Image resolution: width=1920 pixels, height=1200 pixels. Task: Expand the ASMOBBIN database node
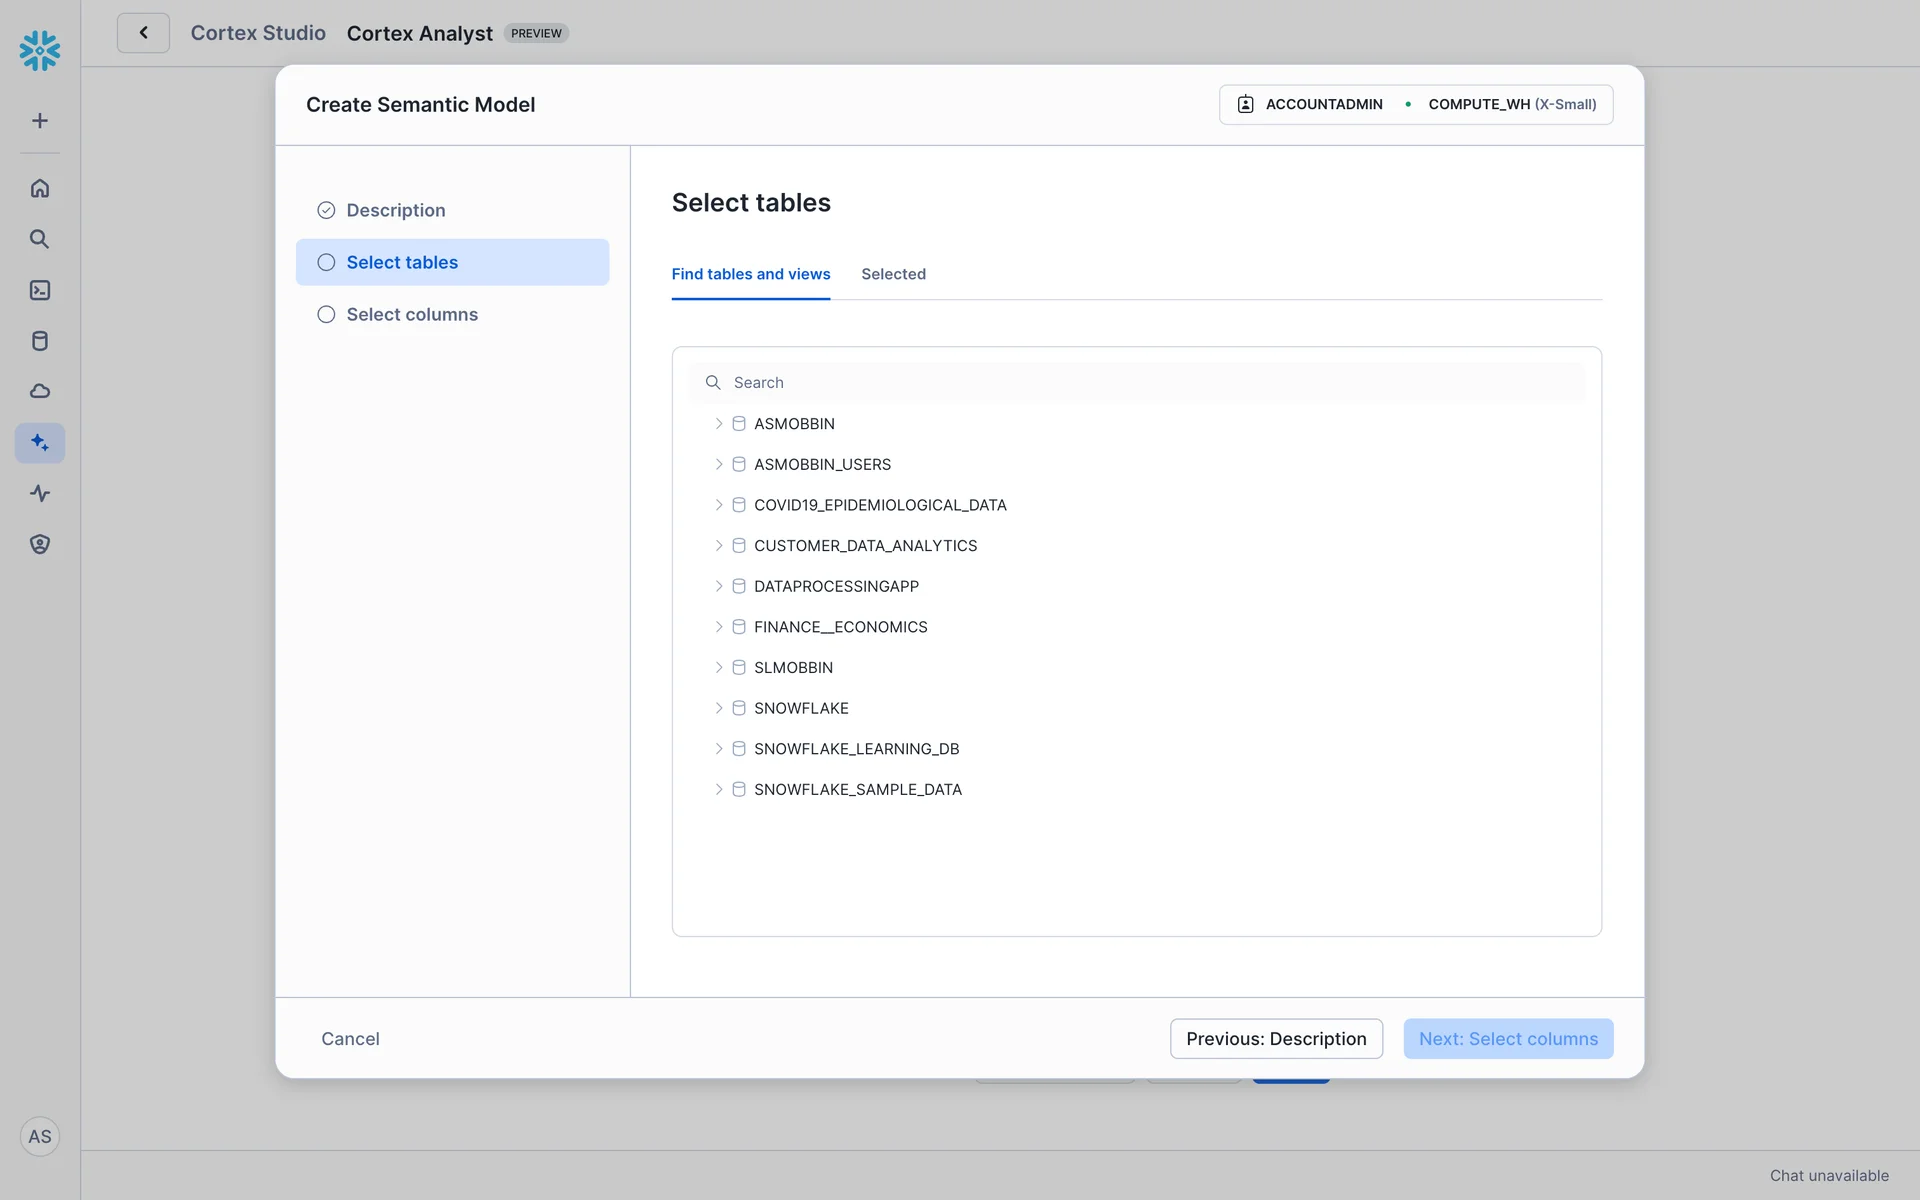pyautogui.click(x=718, y=424)
